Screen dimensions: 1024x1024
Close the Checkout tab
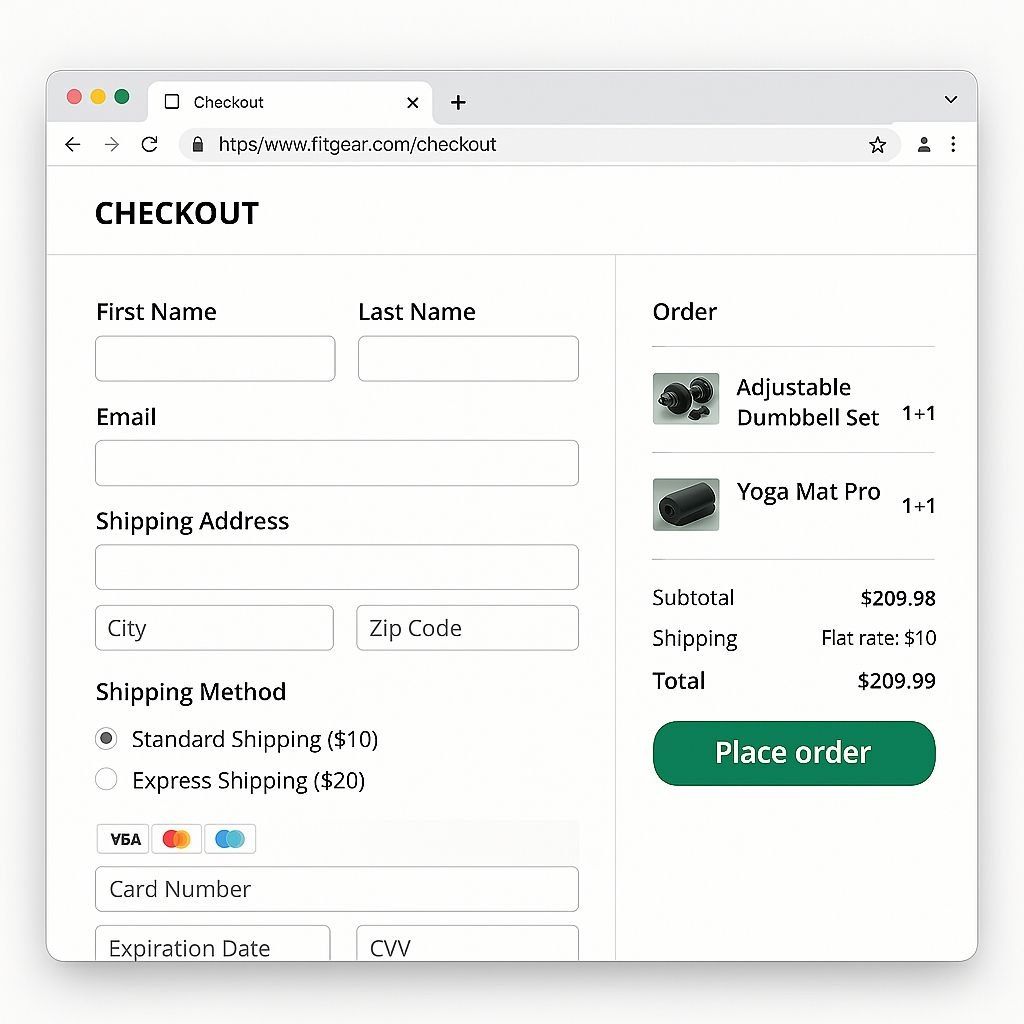point(413,102)
